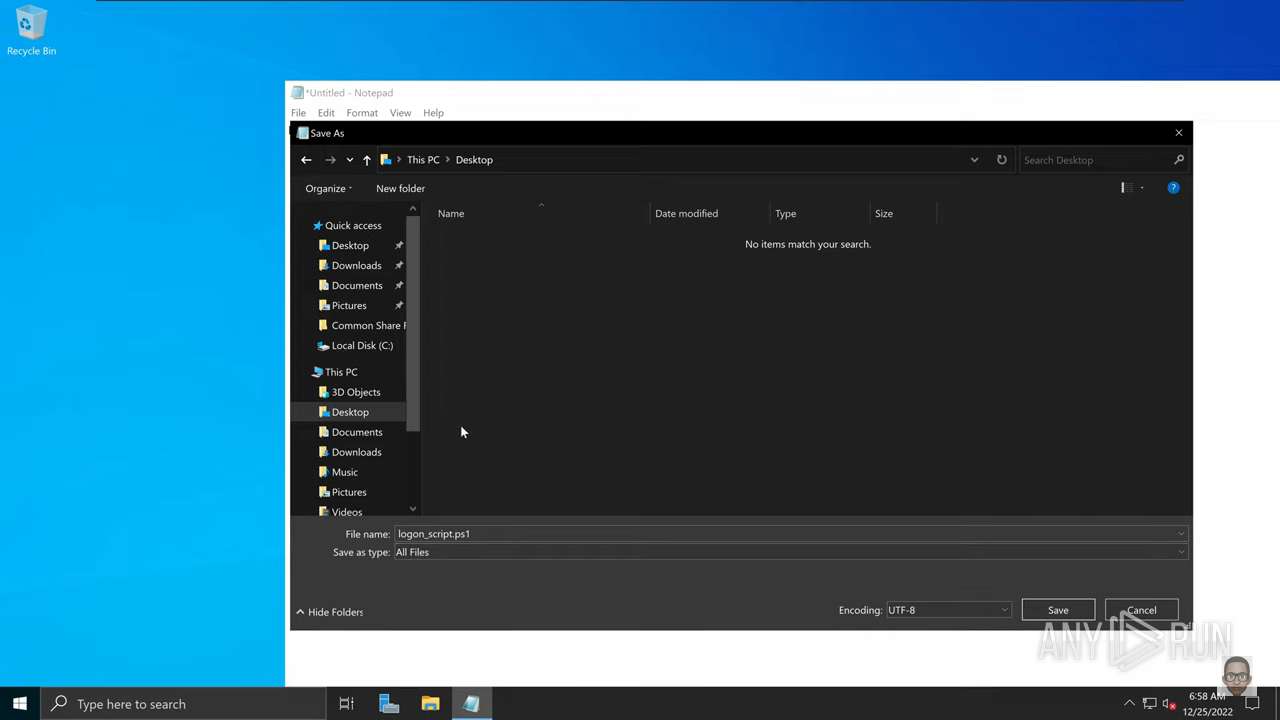The image size is (1280, 720).
Task: Select Desktop under This PC
Action: click(x=350, y=412)
